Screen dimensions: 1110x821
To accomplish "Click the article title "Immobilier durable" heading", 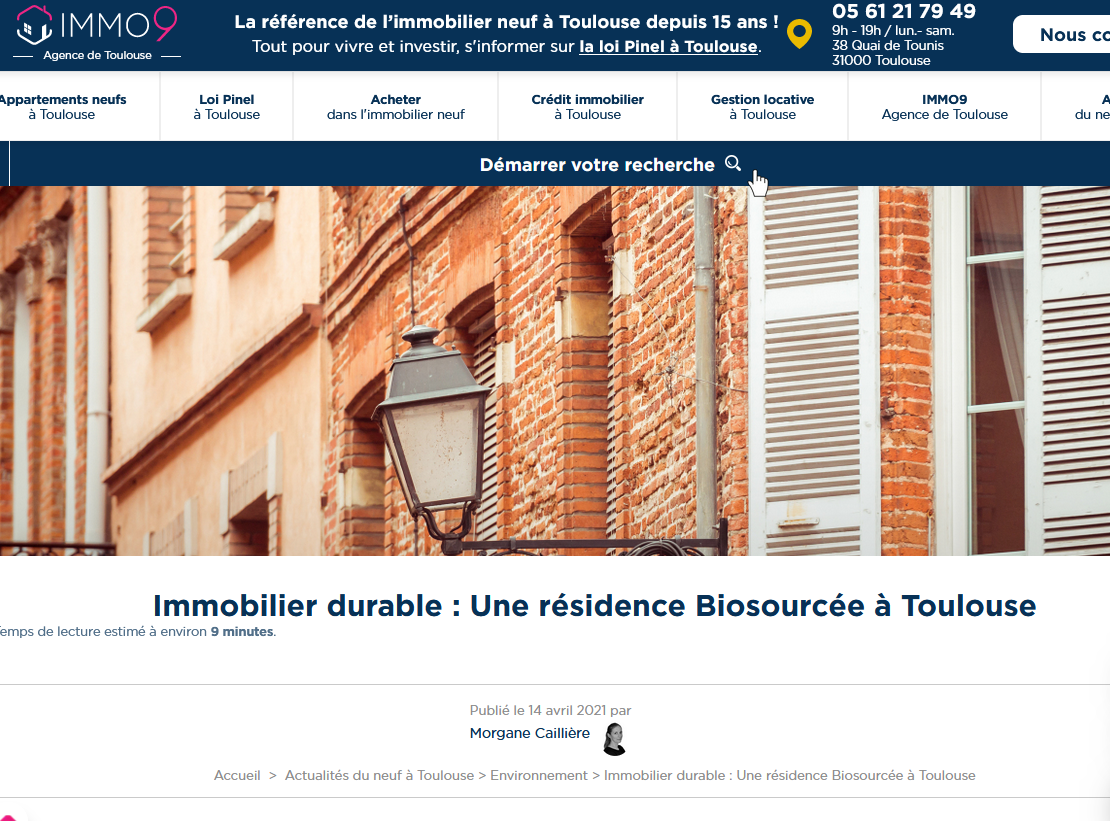I will coord(595,606).
